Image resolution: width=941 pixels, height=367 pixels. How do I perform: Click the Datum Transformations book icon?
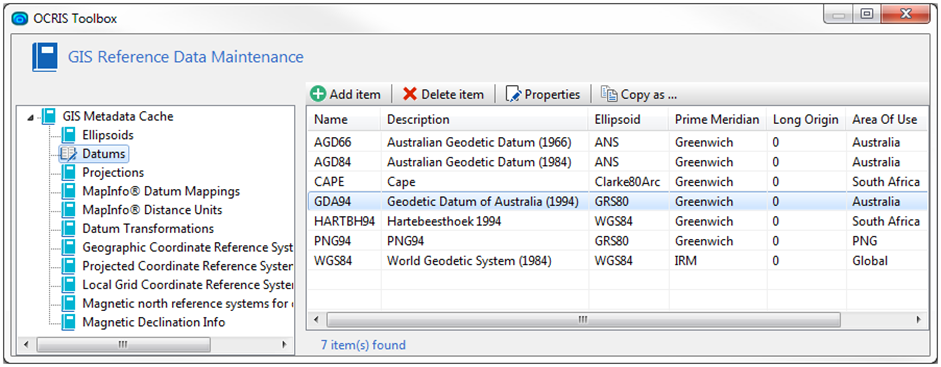pos(68,228)
